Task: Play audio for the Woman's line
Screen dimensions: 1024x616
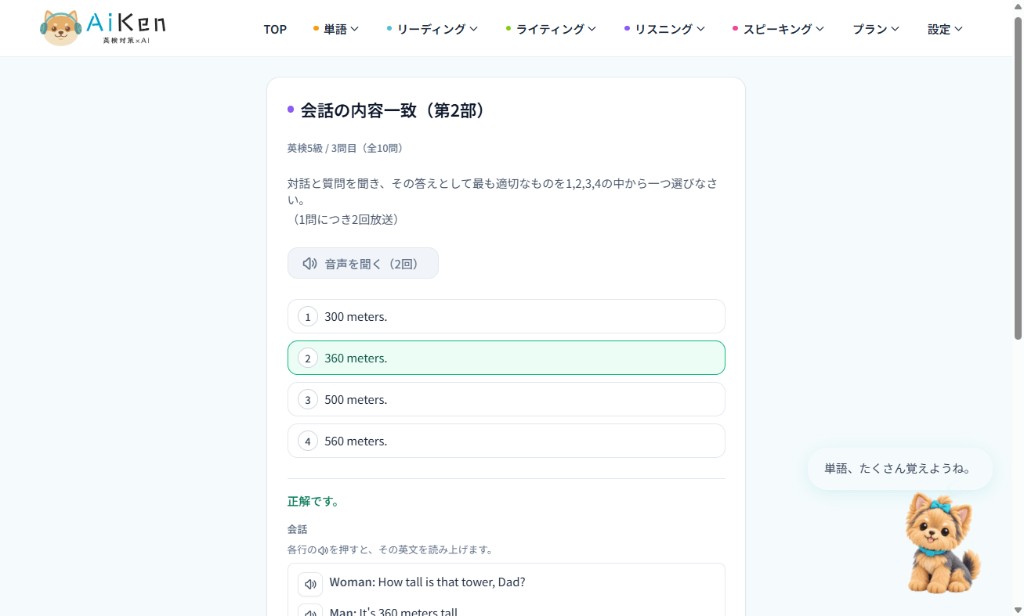Action: pos(310,584)
